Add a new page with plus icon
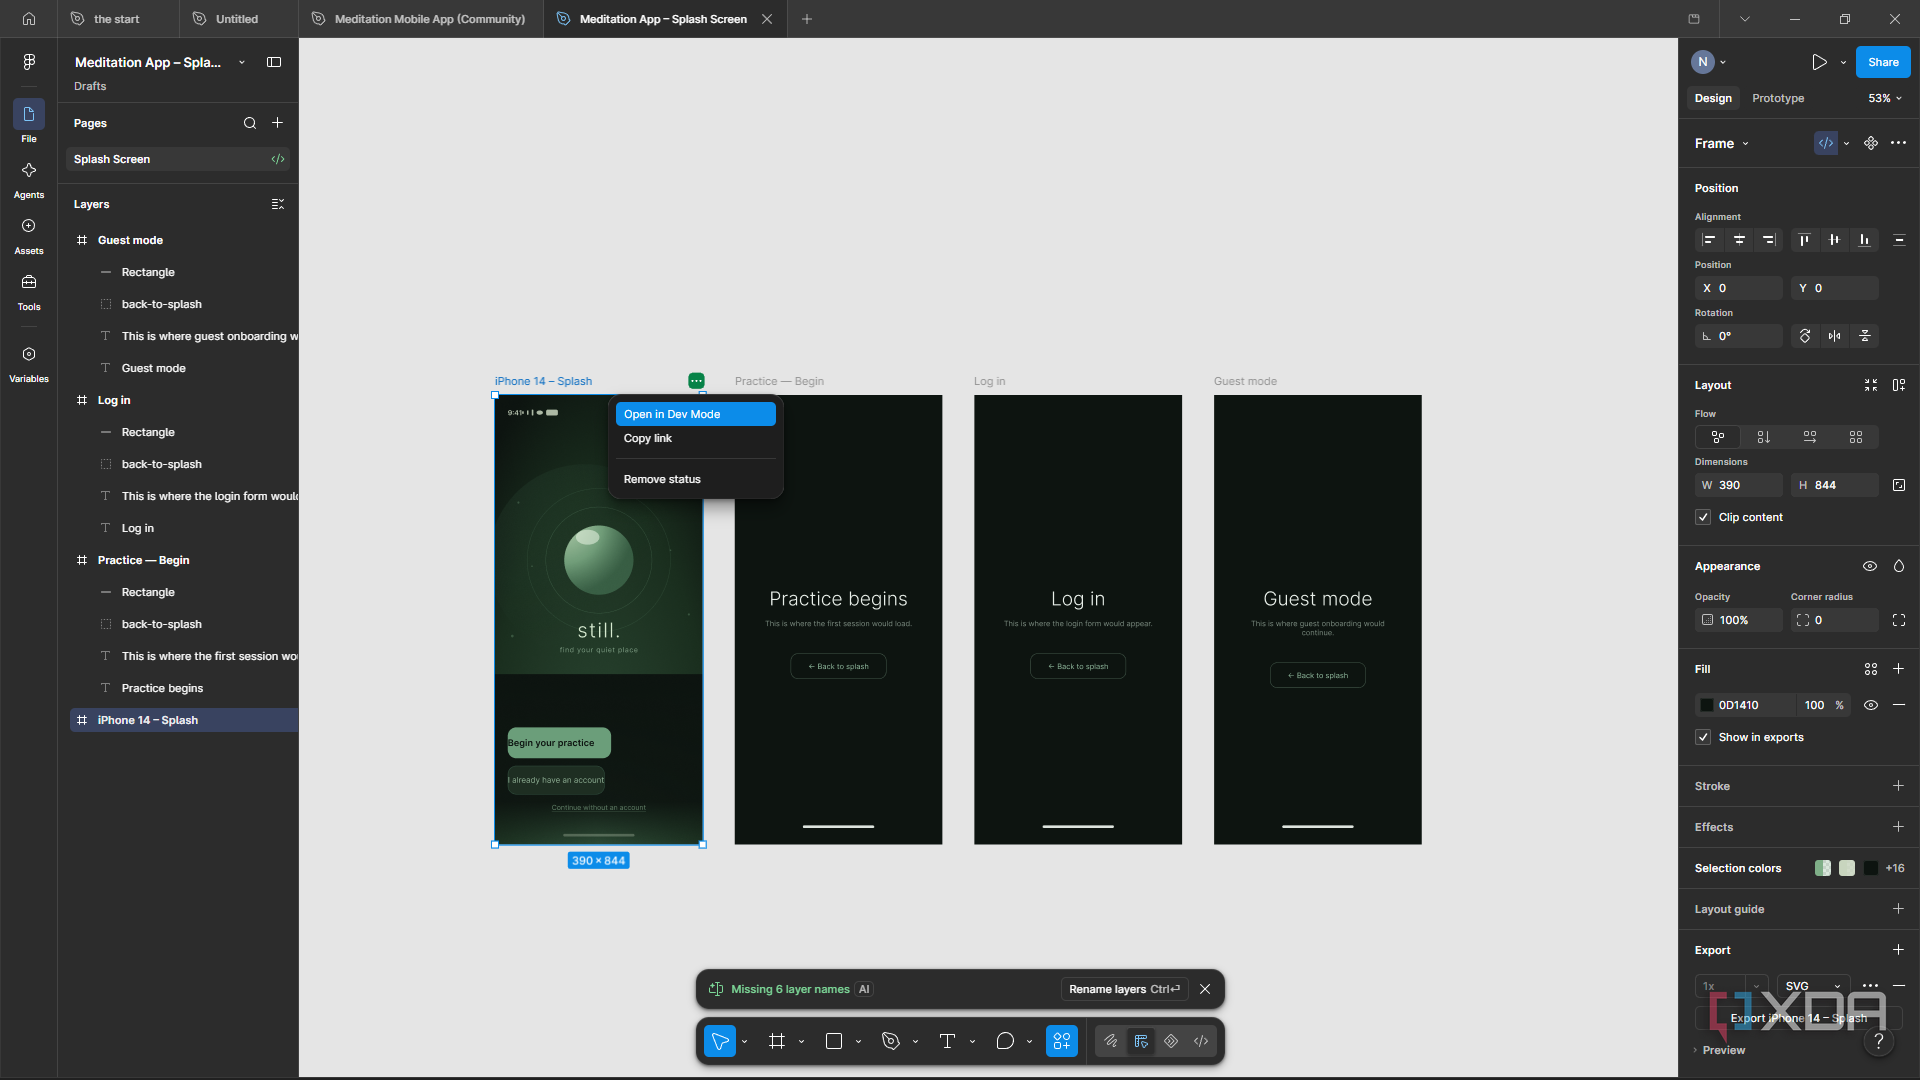The width and height of the screenshot is (1920, 1080). [278, 123]
